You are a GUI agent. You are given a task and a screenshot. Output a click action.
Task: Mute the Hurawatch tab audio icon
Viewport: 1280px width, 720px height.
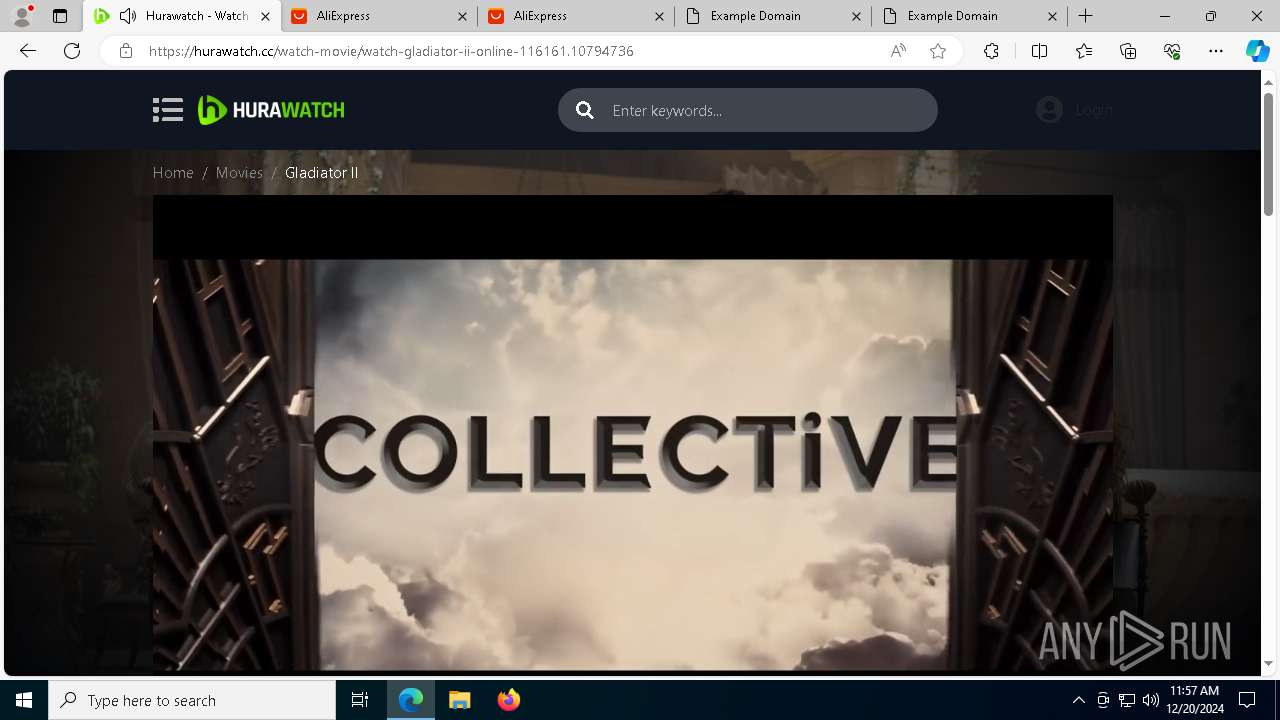(x=127, y=16)
